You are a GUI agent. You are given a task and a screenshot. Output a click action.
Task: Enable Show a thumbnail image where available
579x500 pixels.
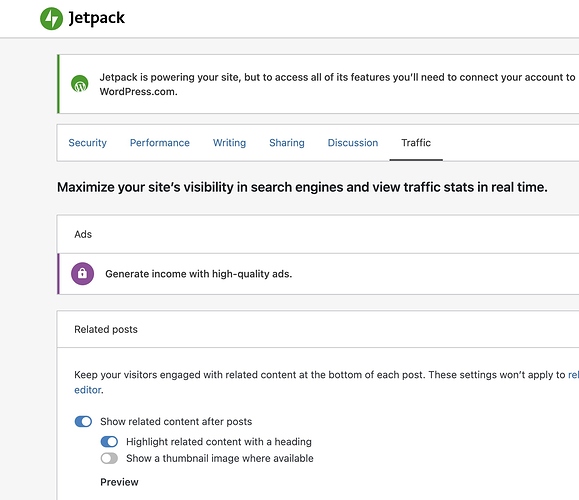109,458
